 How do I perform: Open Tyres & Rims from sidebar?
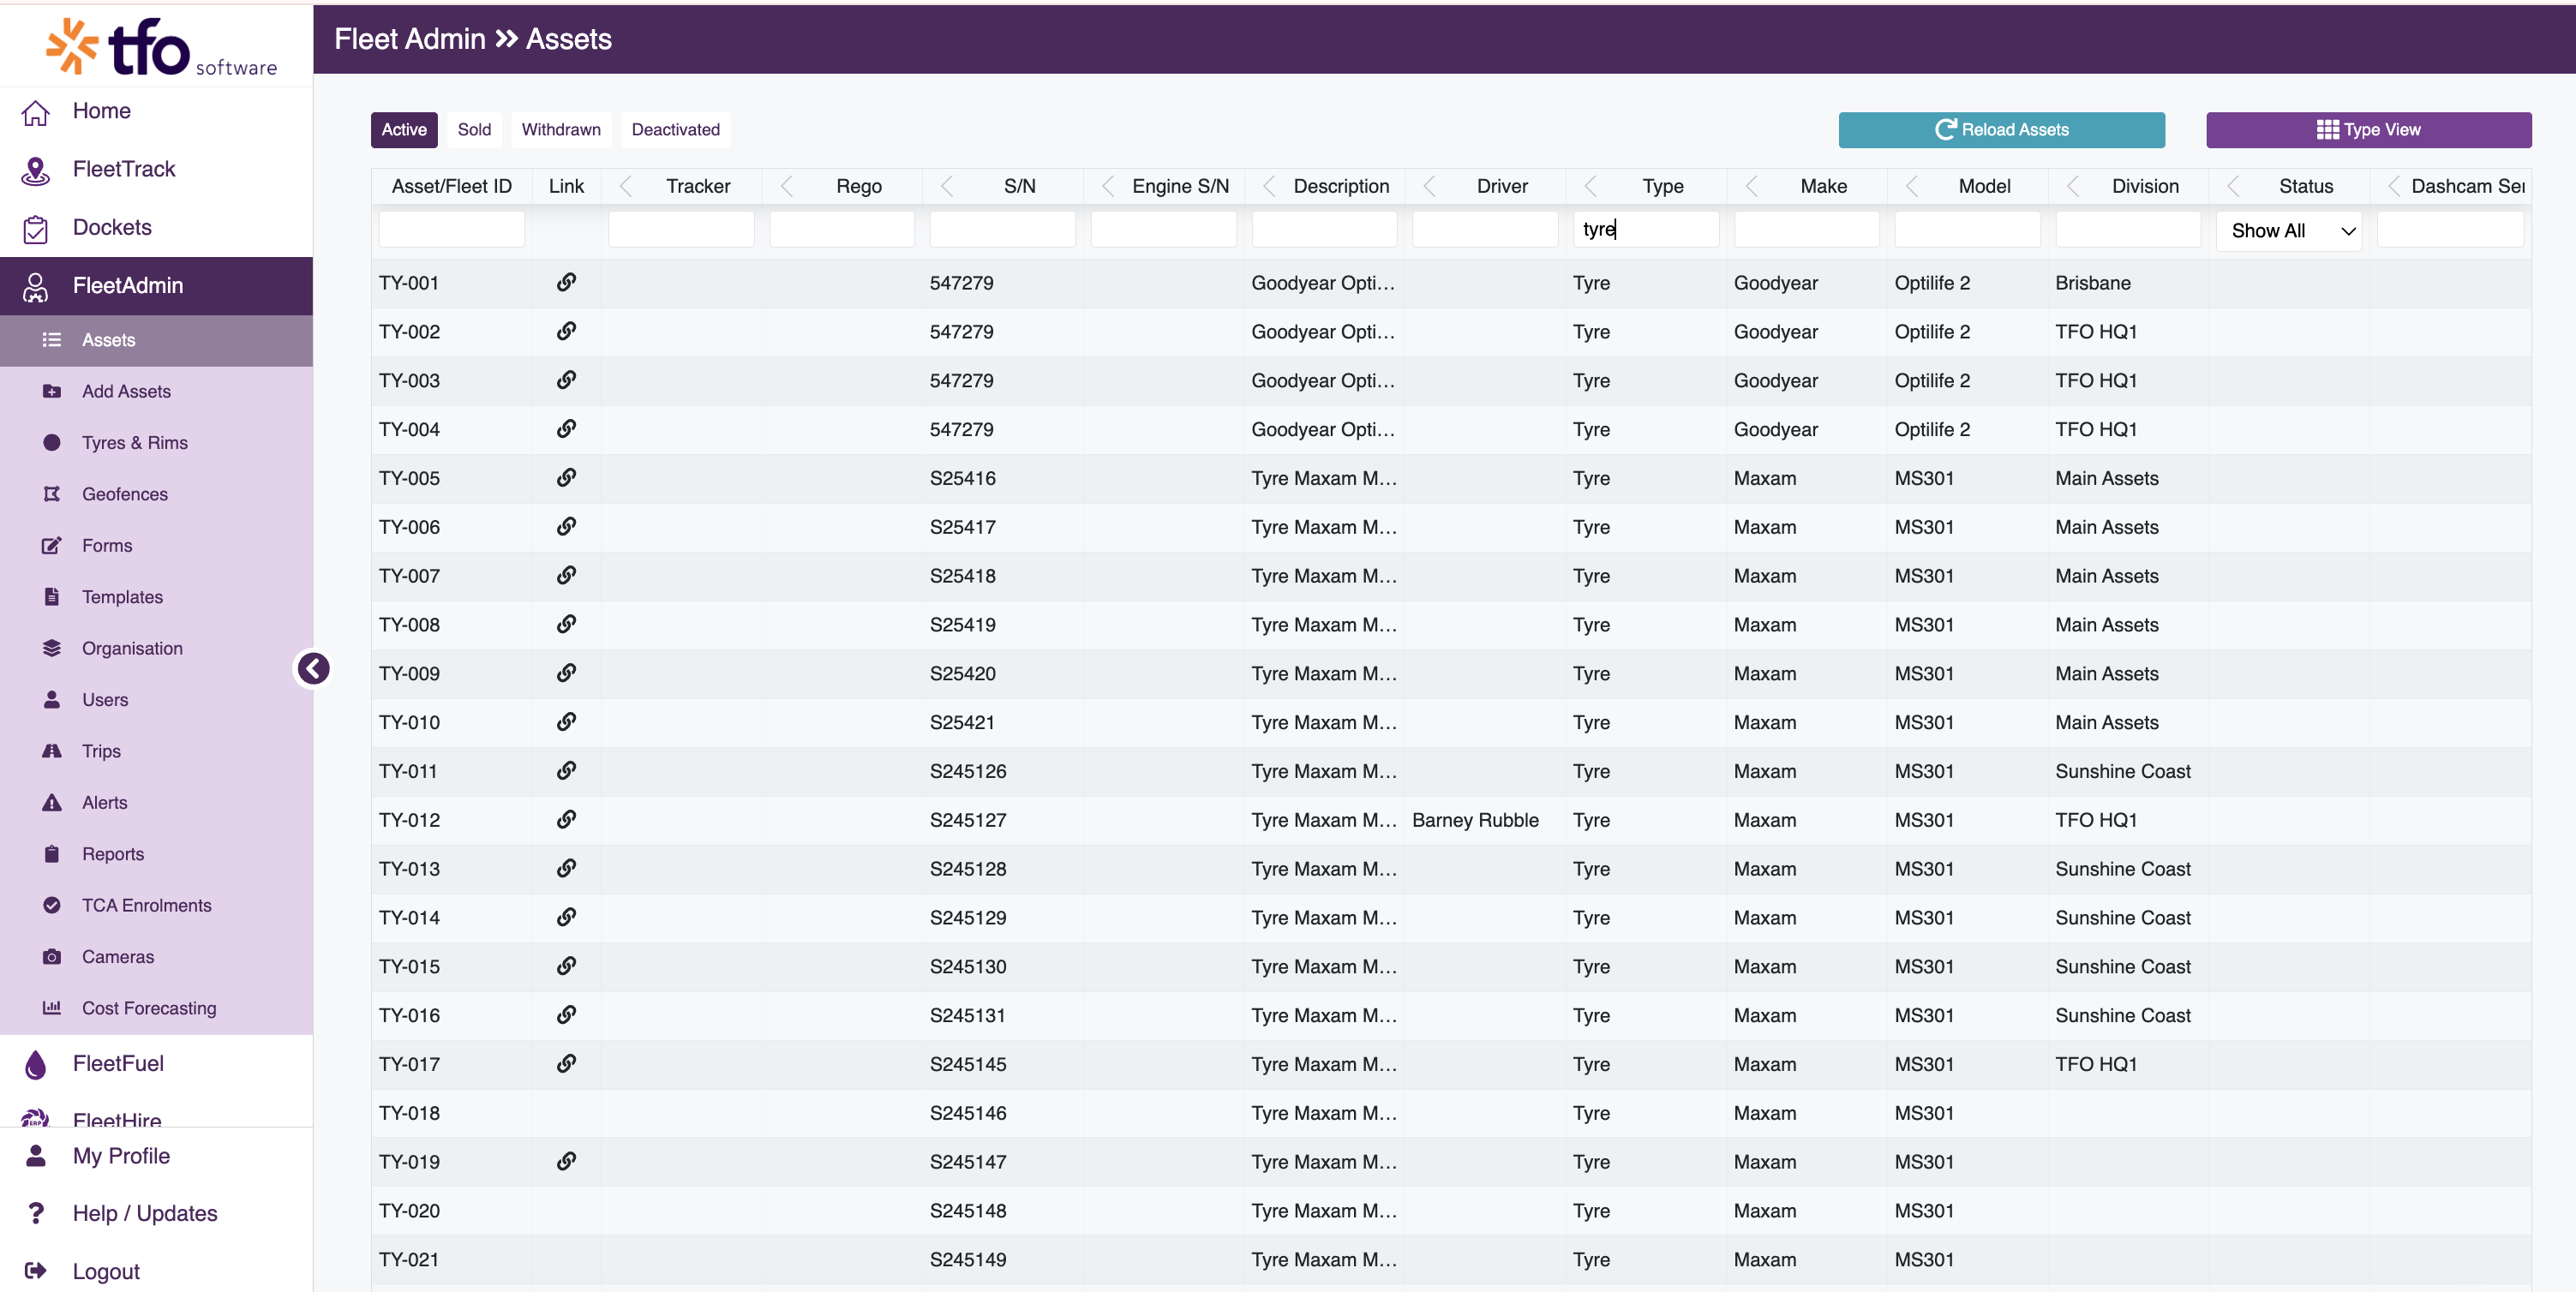click(135, 442)
